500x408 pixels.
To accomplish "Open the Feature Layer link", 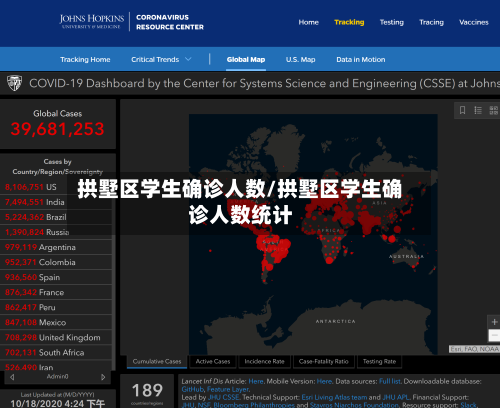I will [x=228, y=389].
